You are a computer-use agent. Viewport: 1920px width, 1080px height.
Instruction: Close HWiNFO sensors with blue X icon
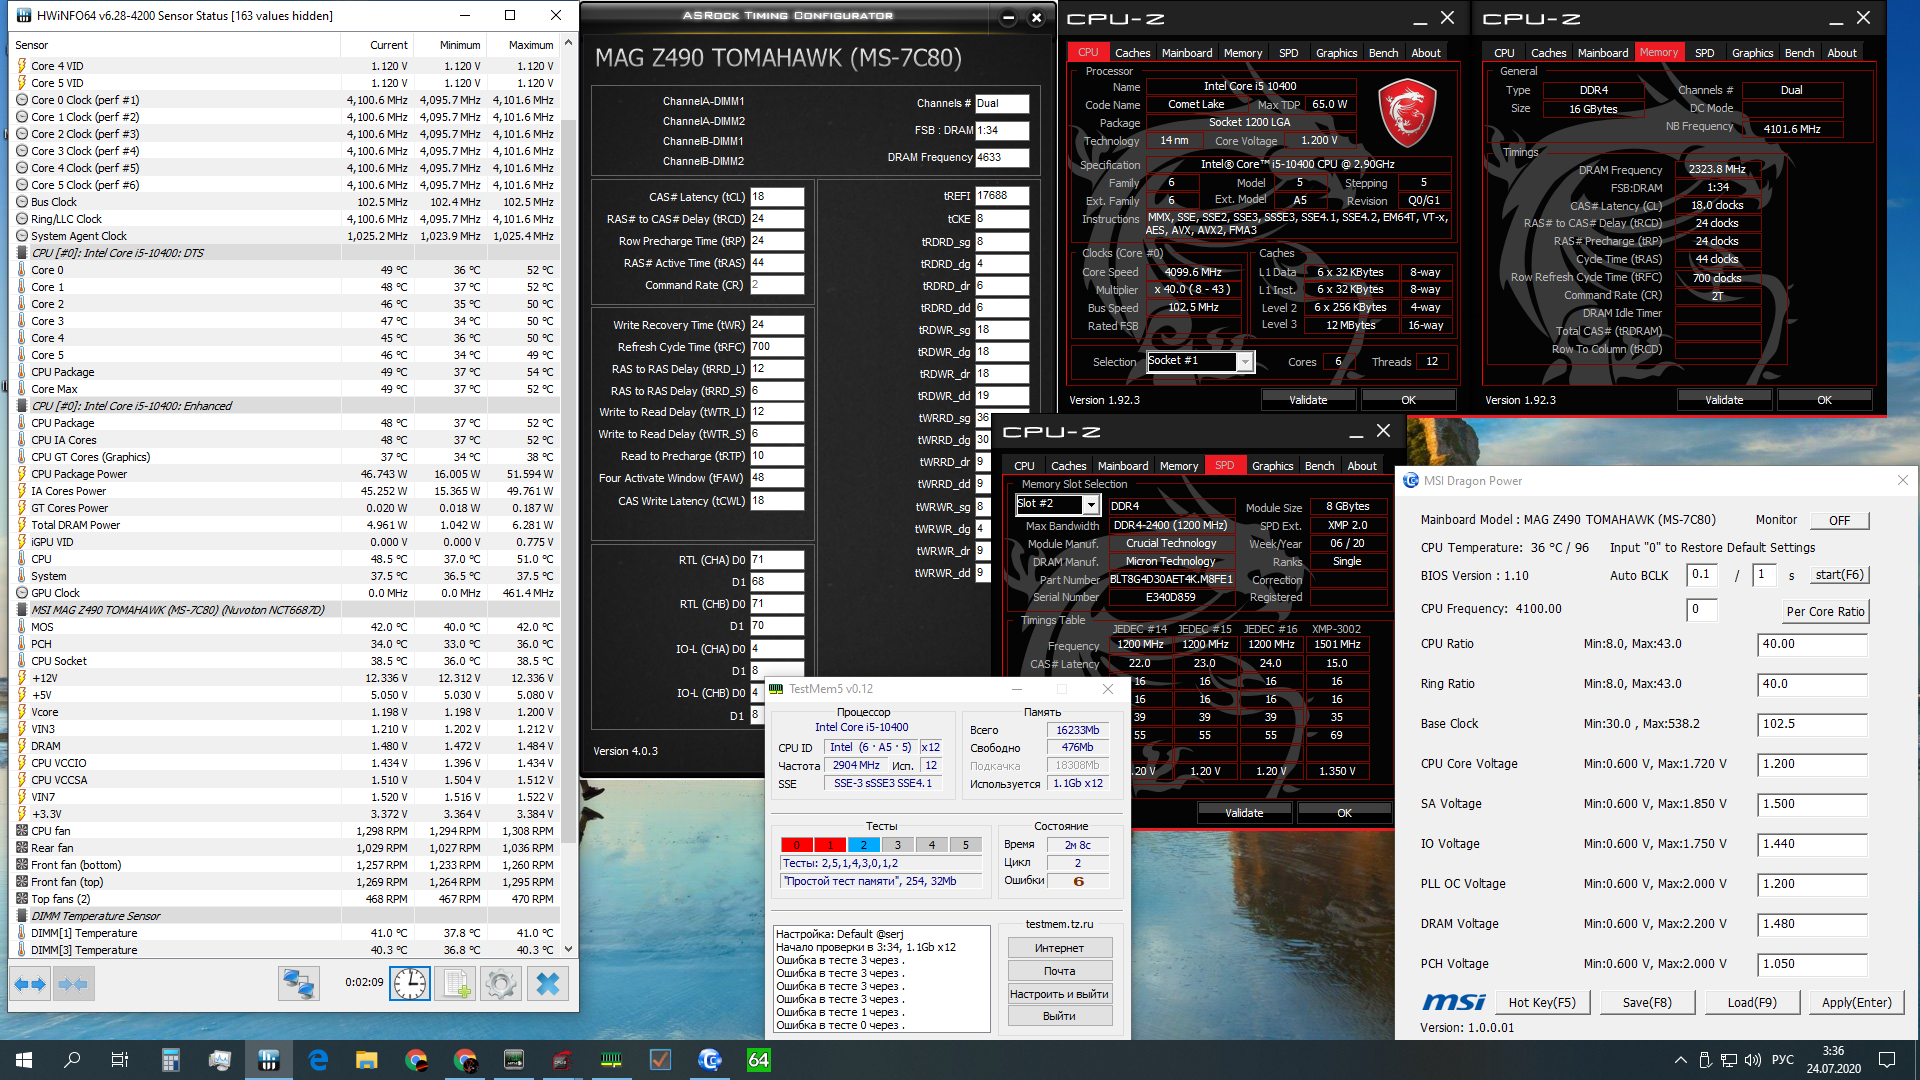point(547,984)
